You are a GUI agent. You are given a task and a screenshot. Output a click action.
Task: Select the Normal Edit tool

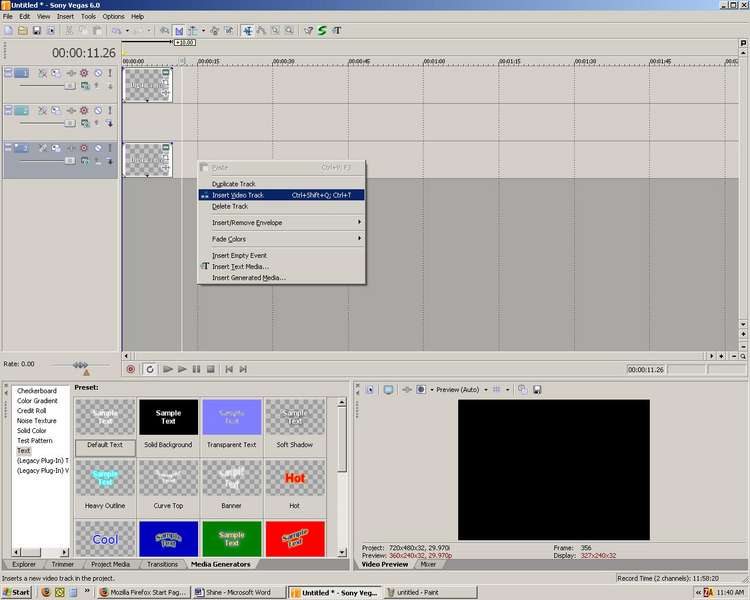click(x=247, y=31)
